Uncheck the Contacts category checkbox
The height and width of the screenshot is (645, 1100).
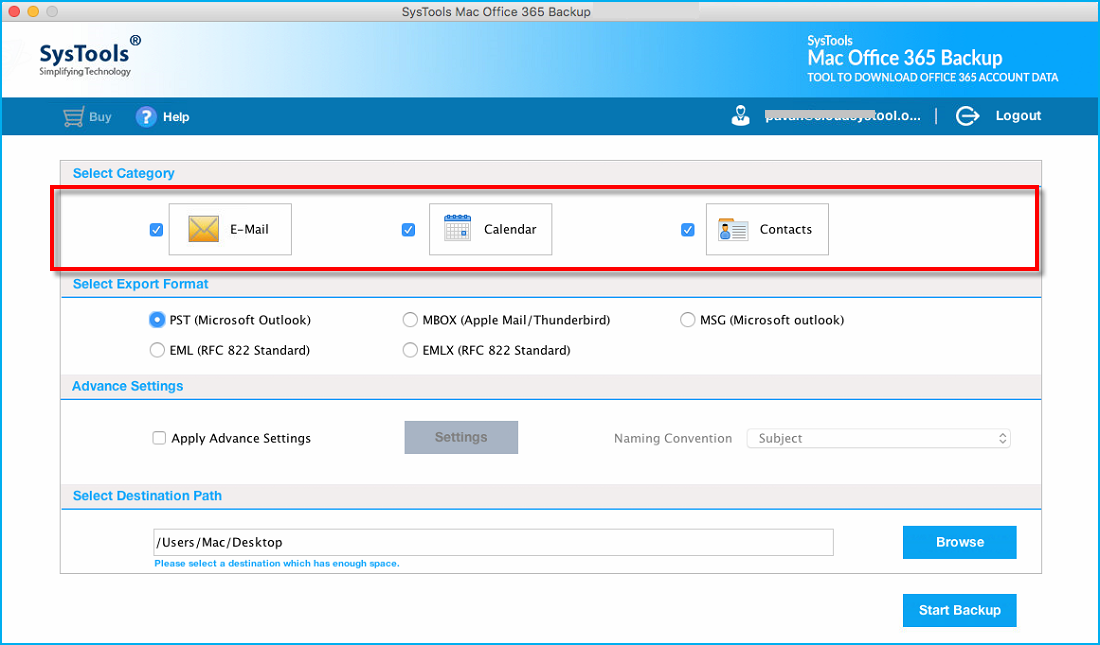coord(688,230)
